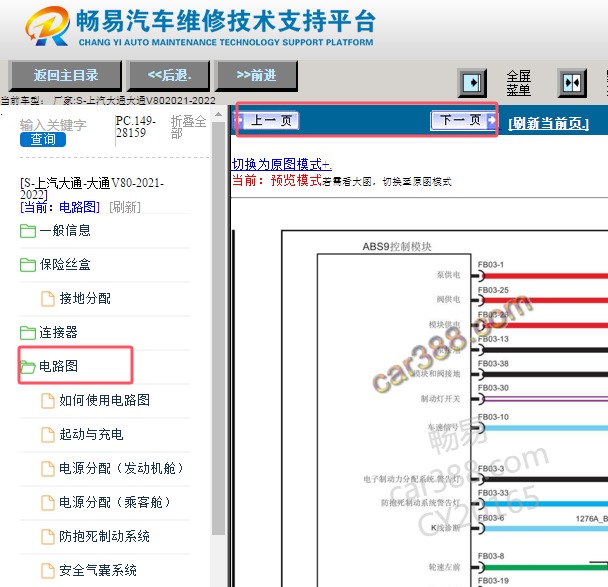Viewport: 608px width, 587px height.
Task: Collapse all with 折叠全部
Action: pos(188,127)
